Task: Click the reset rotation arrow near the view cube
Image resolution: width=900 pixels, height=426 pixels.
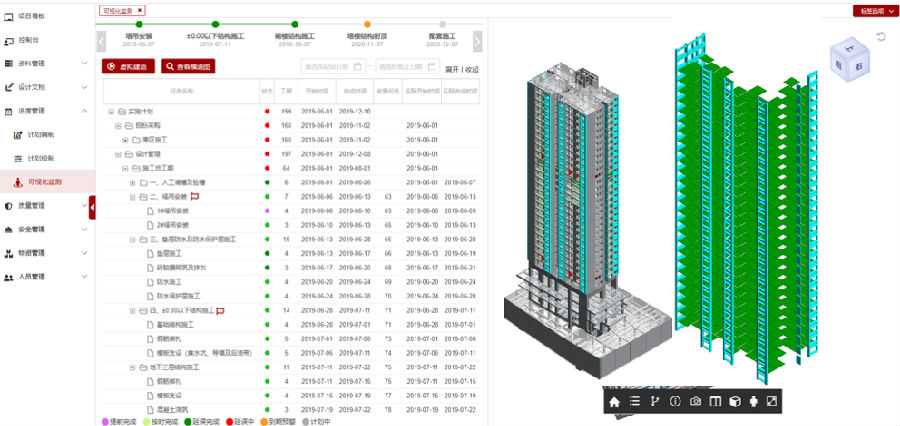Action: point(880,37)
